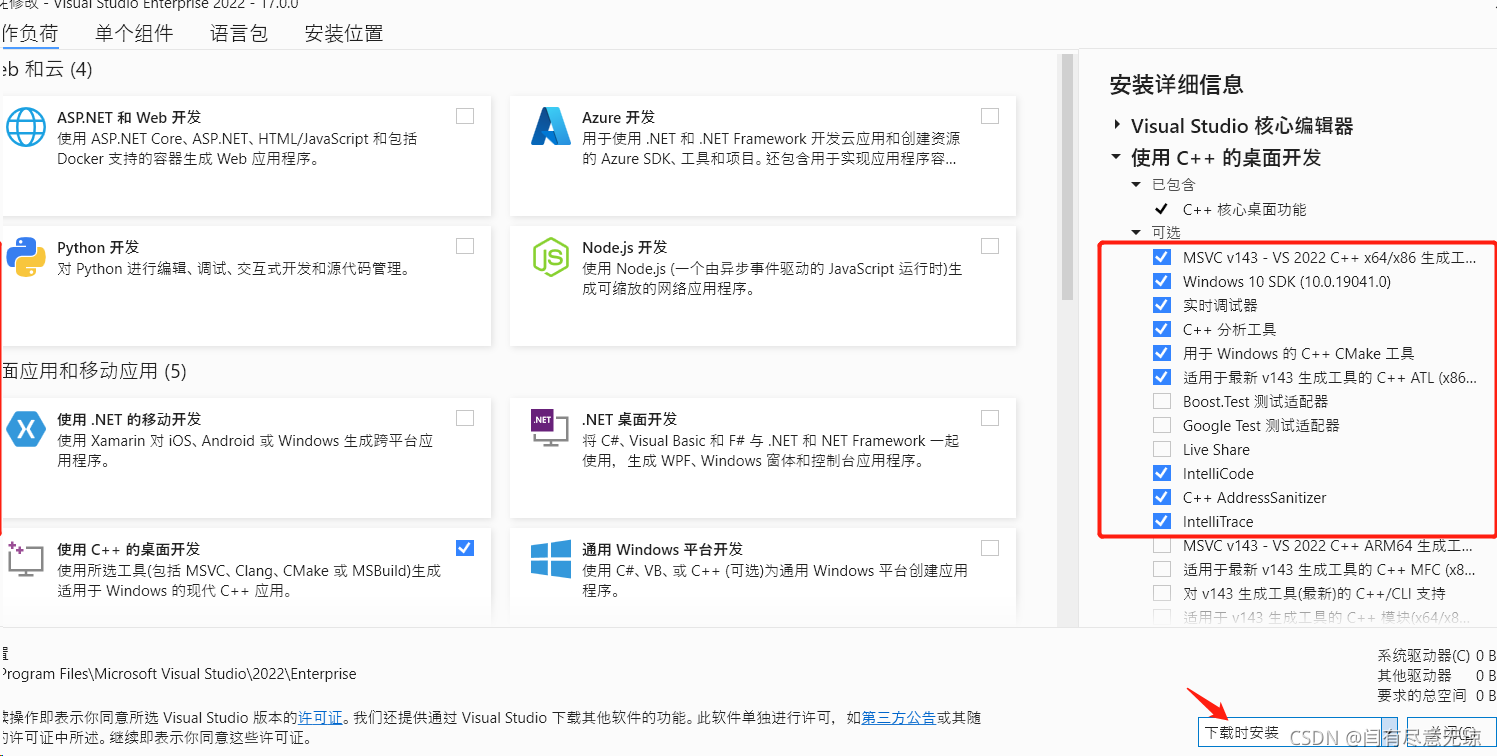1497x756 pixels.
Task: Open the 许可证 link
Action: [x=321, y=718]
